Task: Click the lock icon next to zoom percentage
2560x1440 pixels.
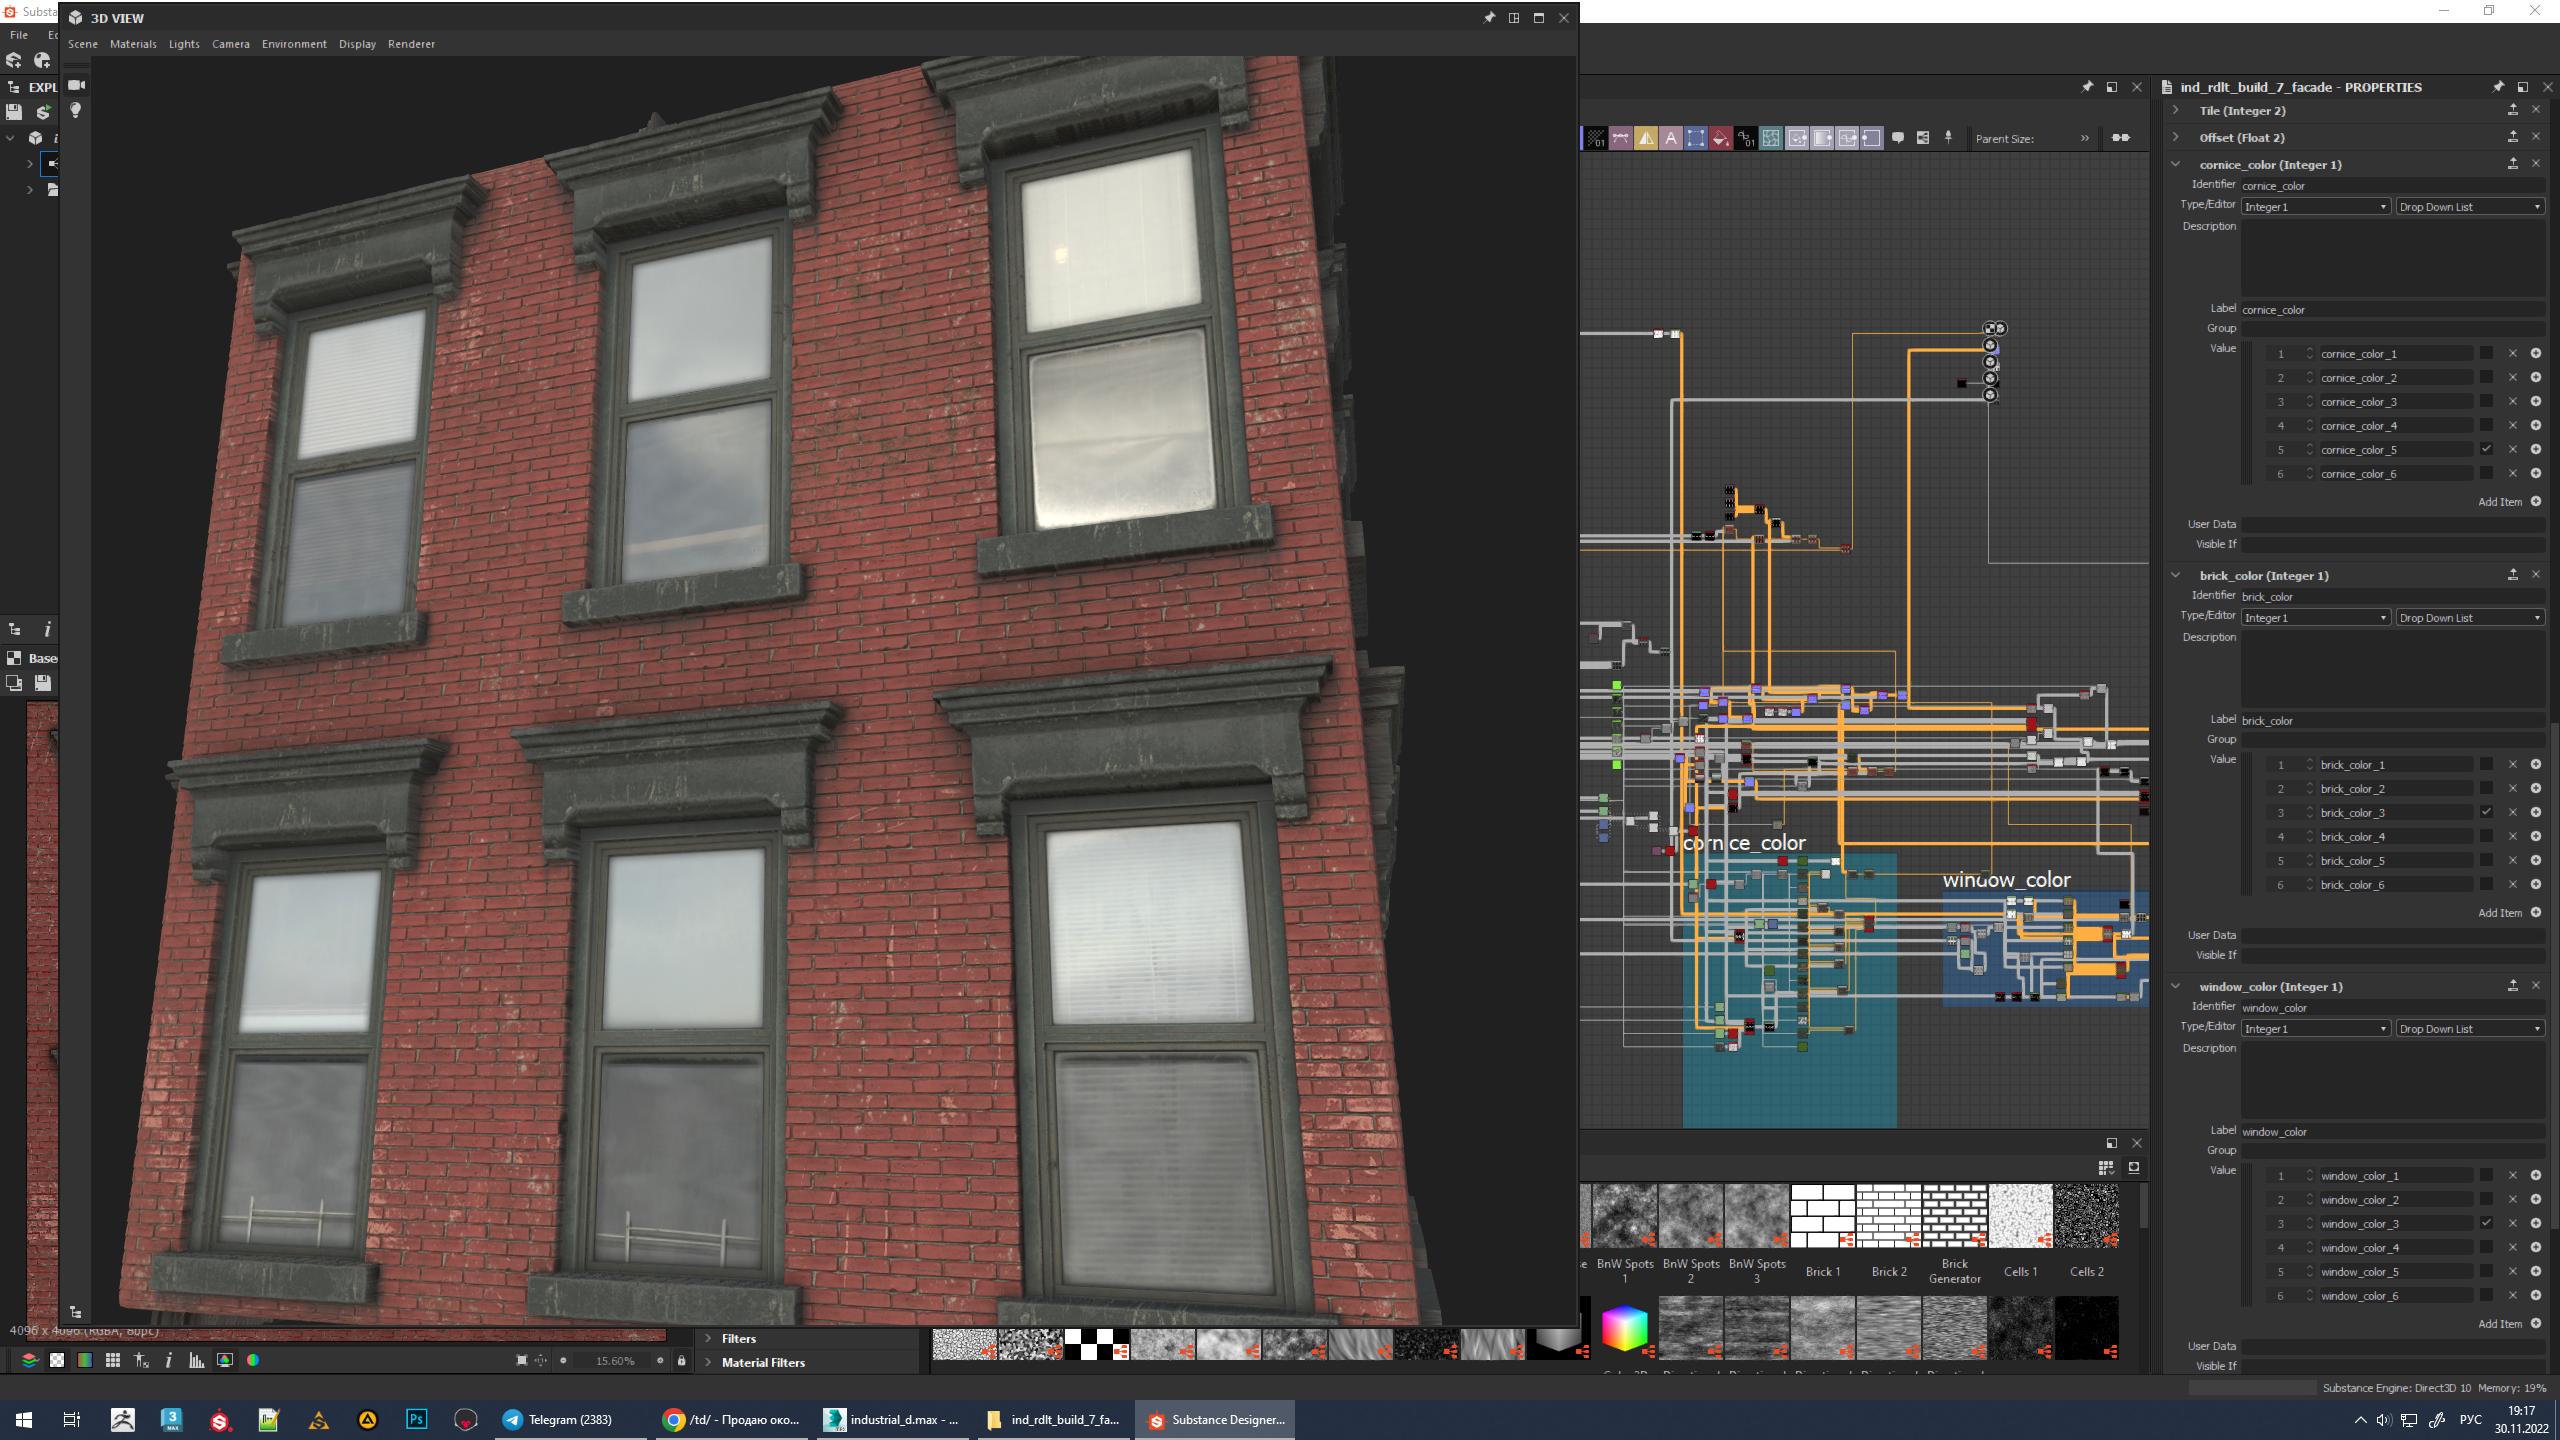Action: [682, 1360]
